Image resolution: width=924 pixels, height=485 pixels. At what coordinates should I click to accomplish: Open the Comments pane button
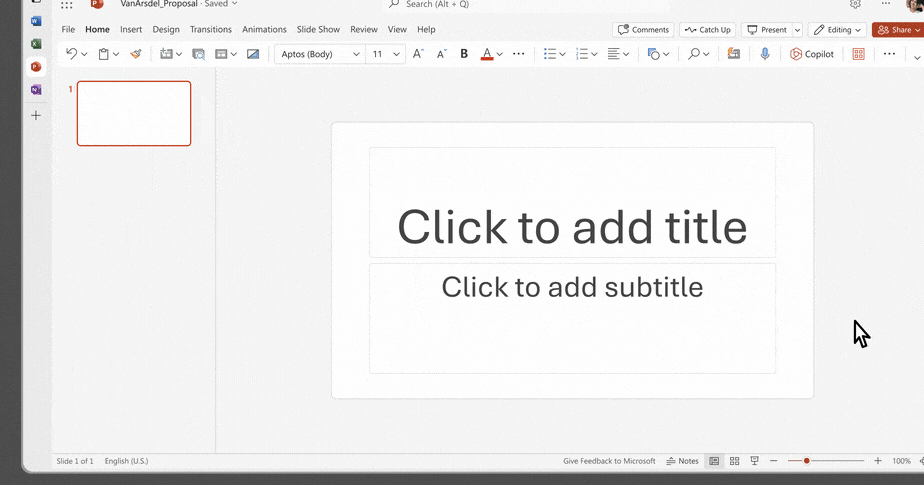click(643, 29)
